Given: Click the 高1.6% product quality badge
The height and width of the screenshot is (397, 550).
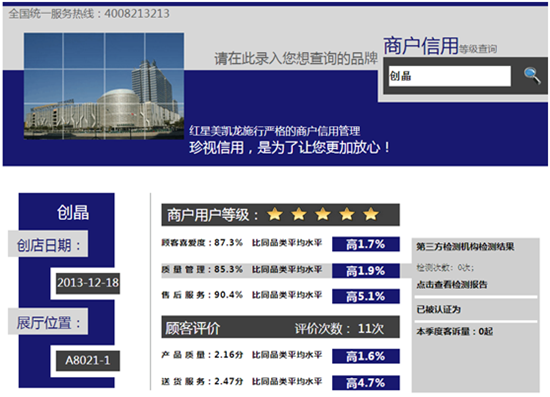Looking at the screenshot, I should (366, 356).
